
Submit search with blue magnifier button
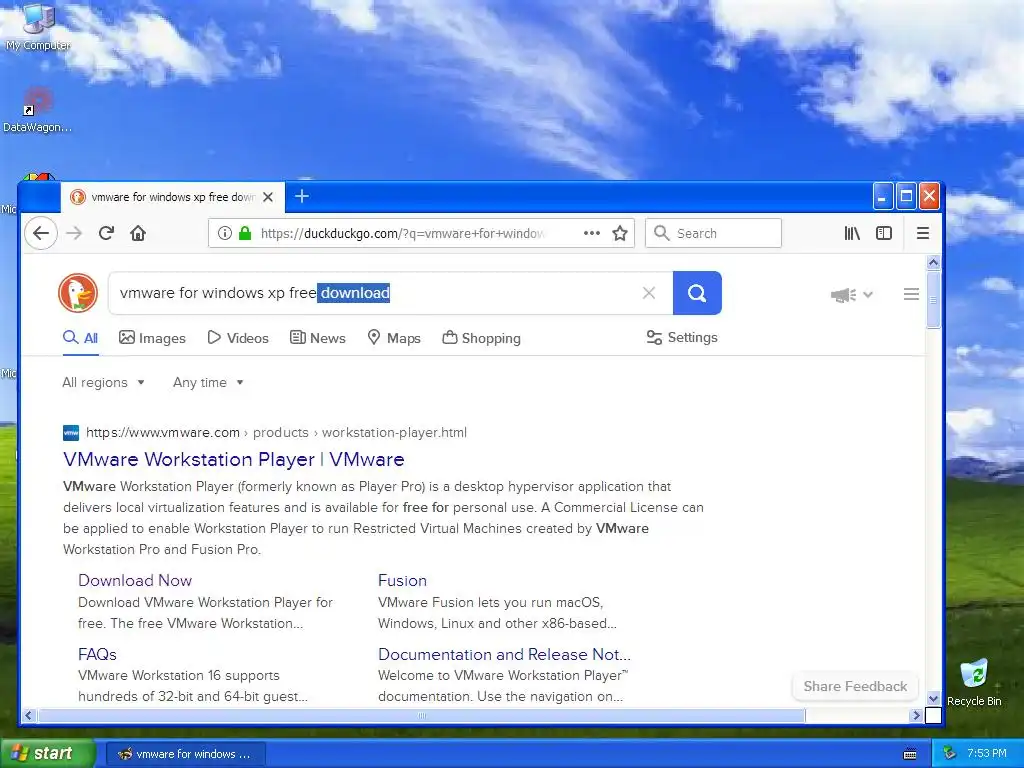click(697, 293)
